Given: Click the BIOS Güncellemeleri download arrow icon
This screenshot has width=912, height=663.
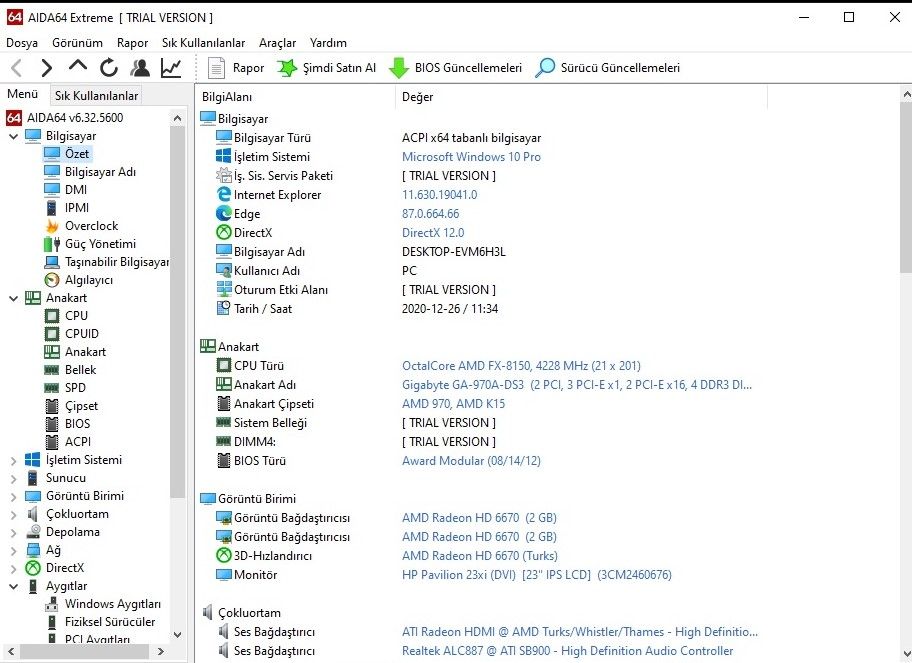Looking at the screenshot, I should (398, 68).
